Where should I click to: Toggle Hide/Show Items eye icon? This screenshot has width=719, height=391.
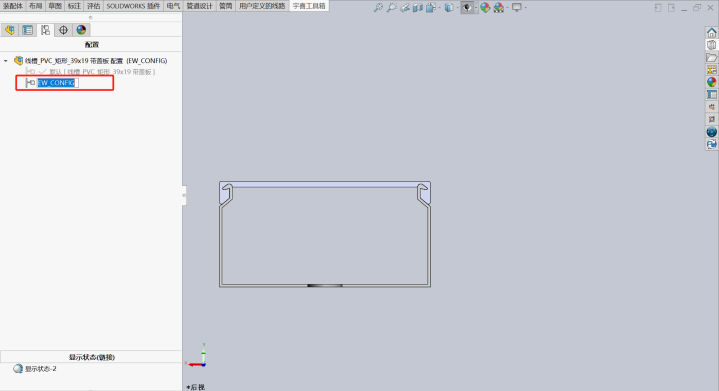[466, 7]
